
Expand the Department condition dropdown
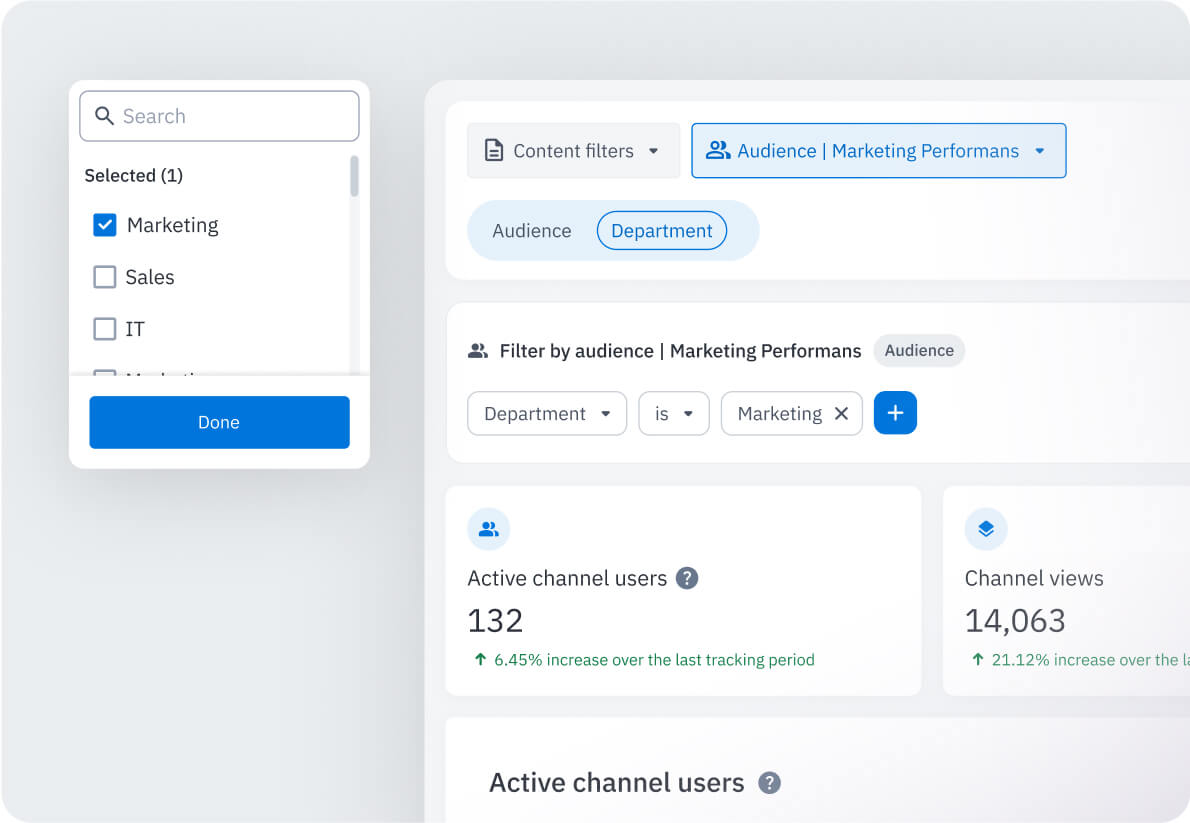point(546,413)
